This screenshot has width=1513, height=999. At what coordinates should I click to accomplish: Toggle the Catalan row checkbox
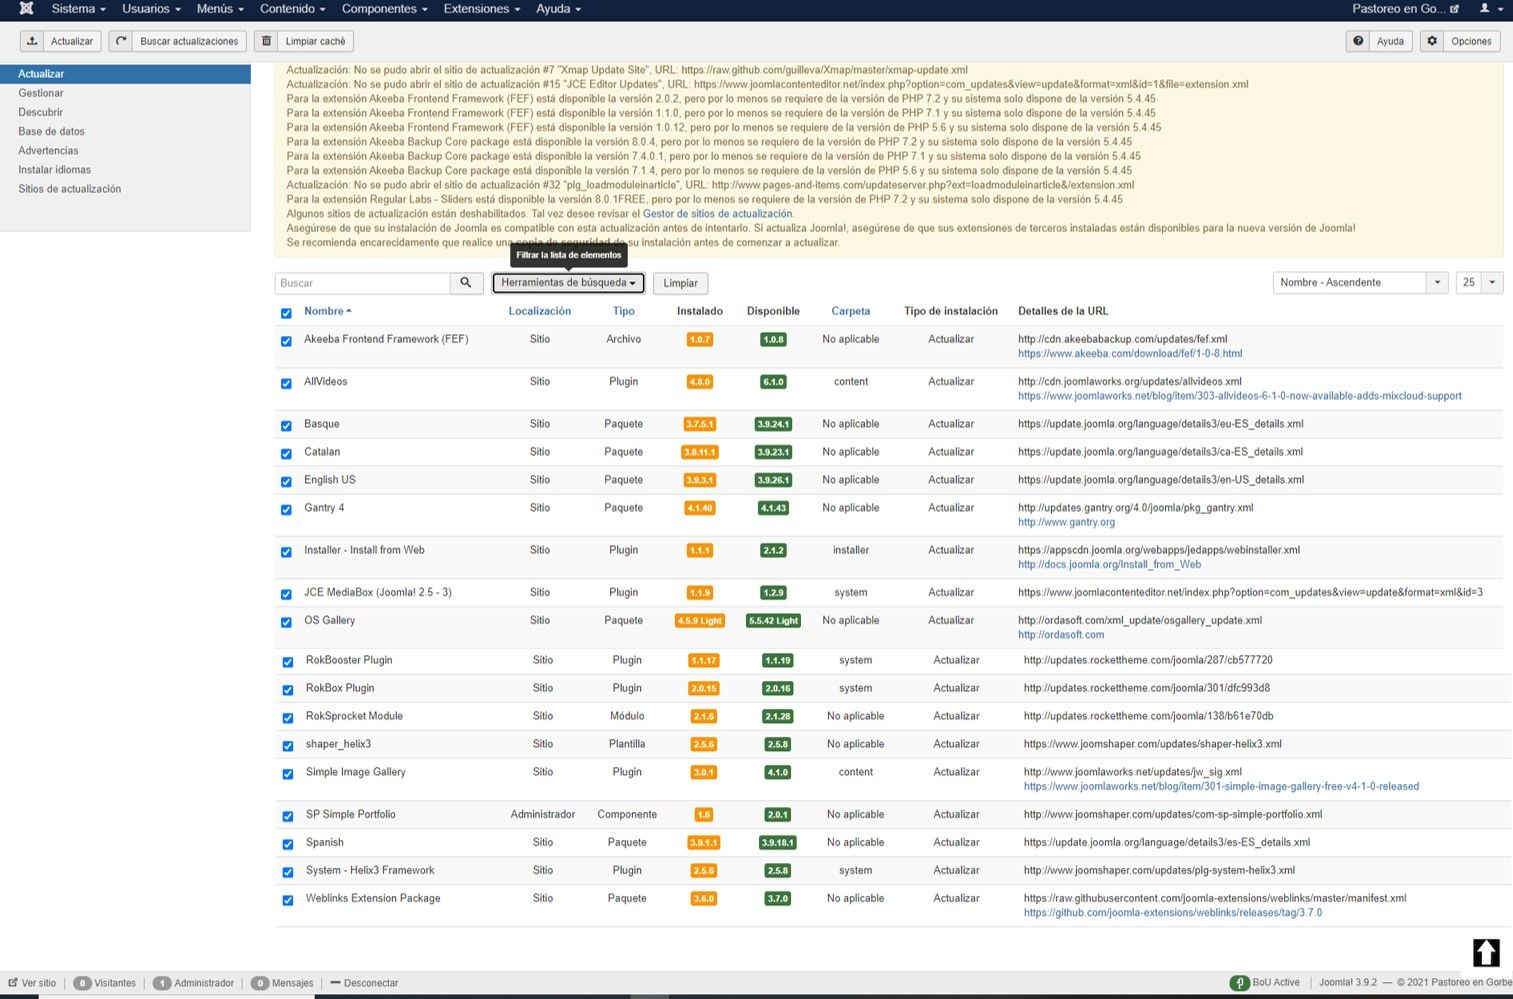[286, 453]
